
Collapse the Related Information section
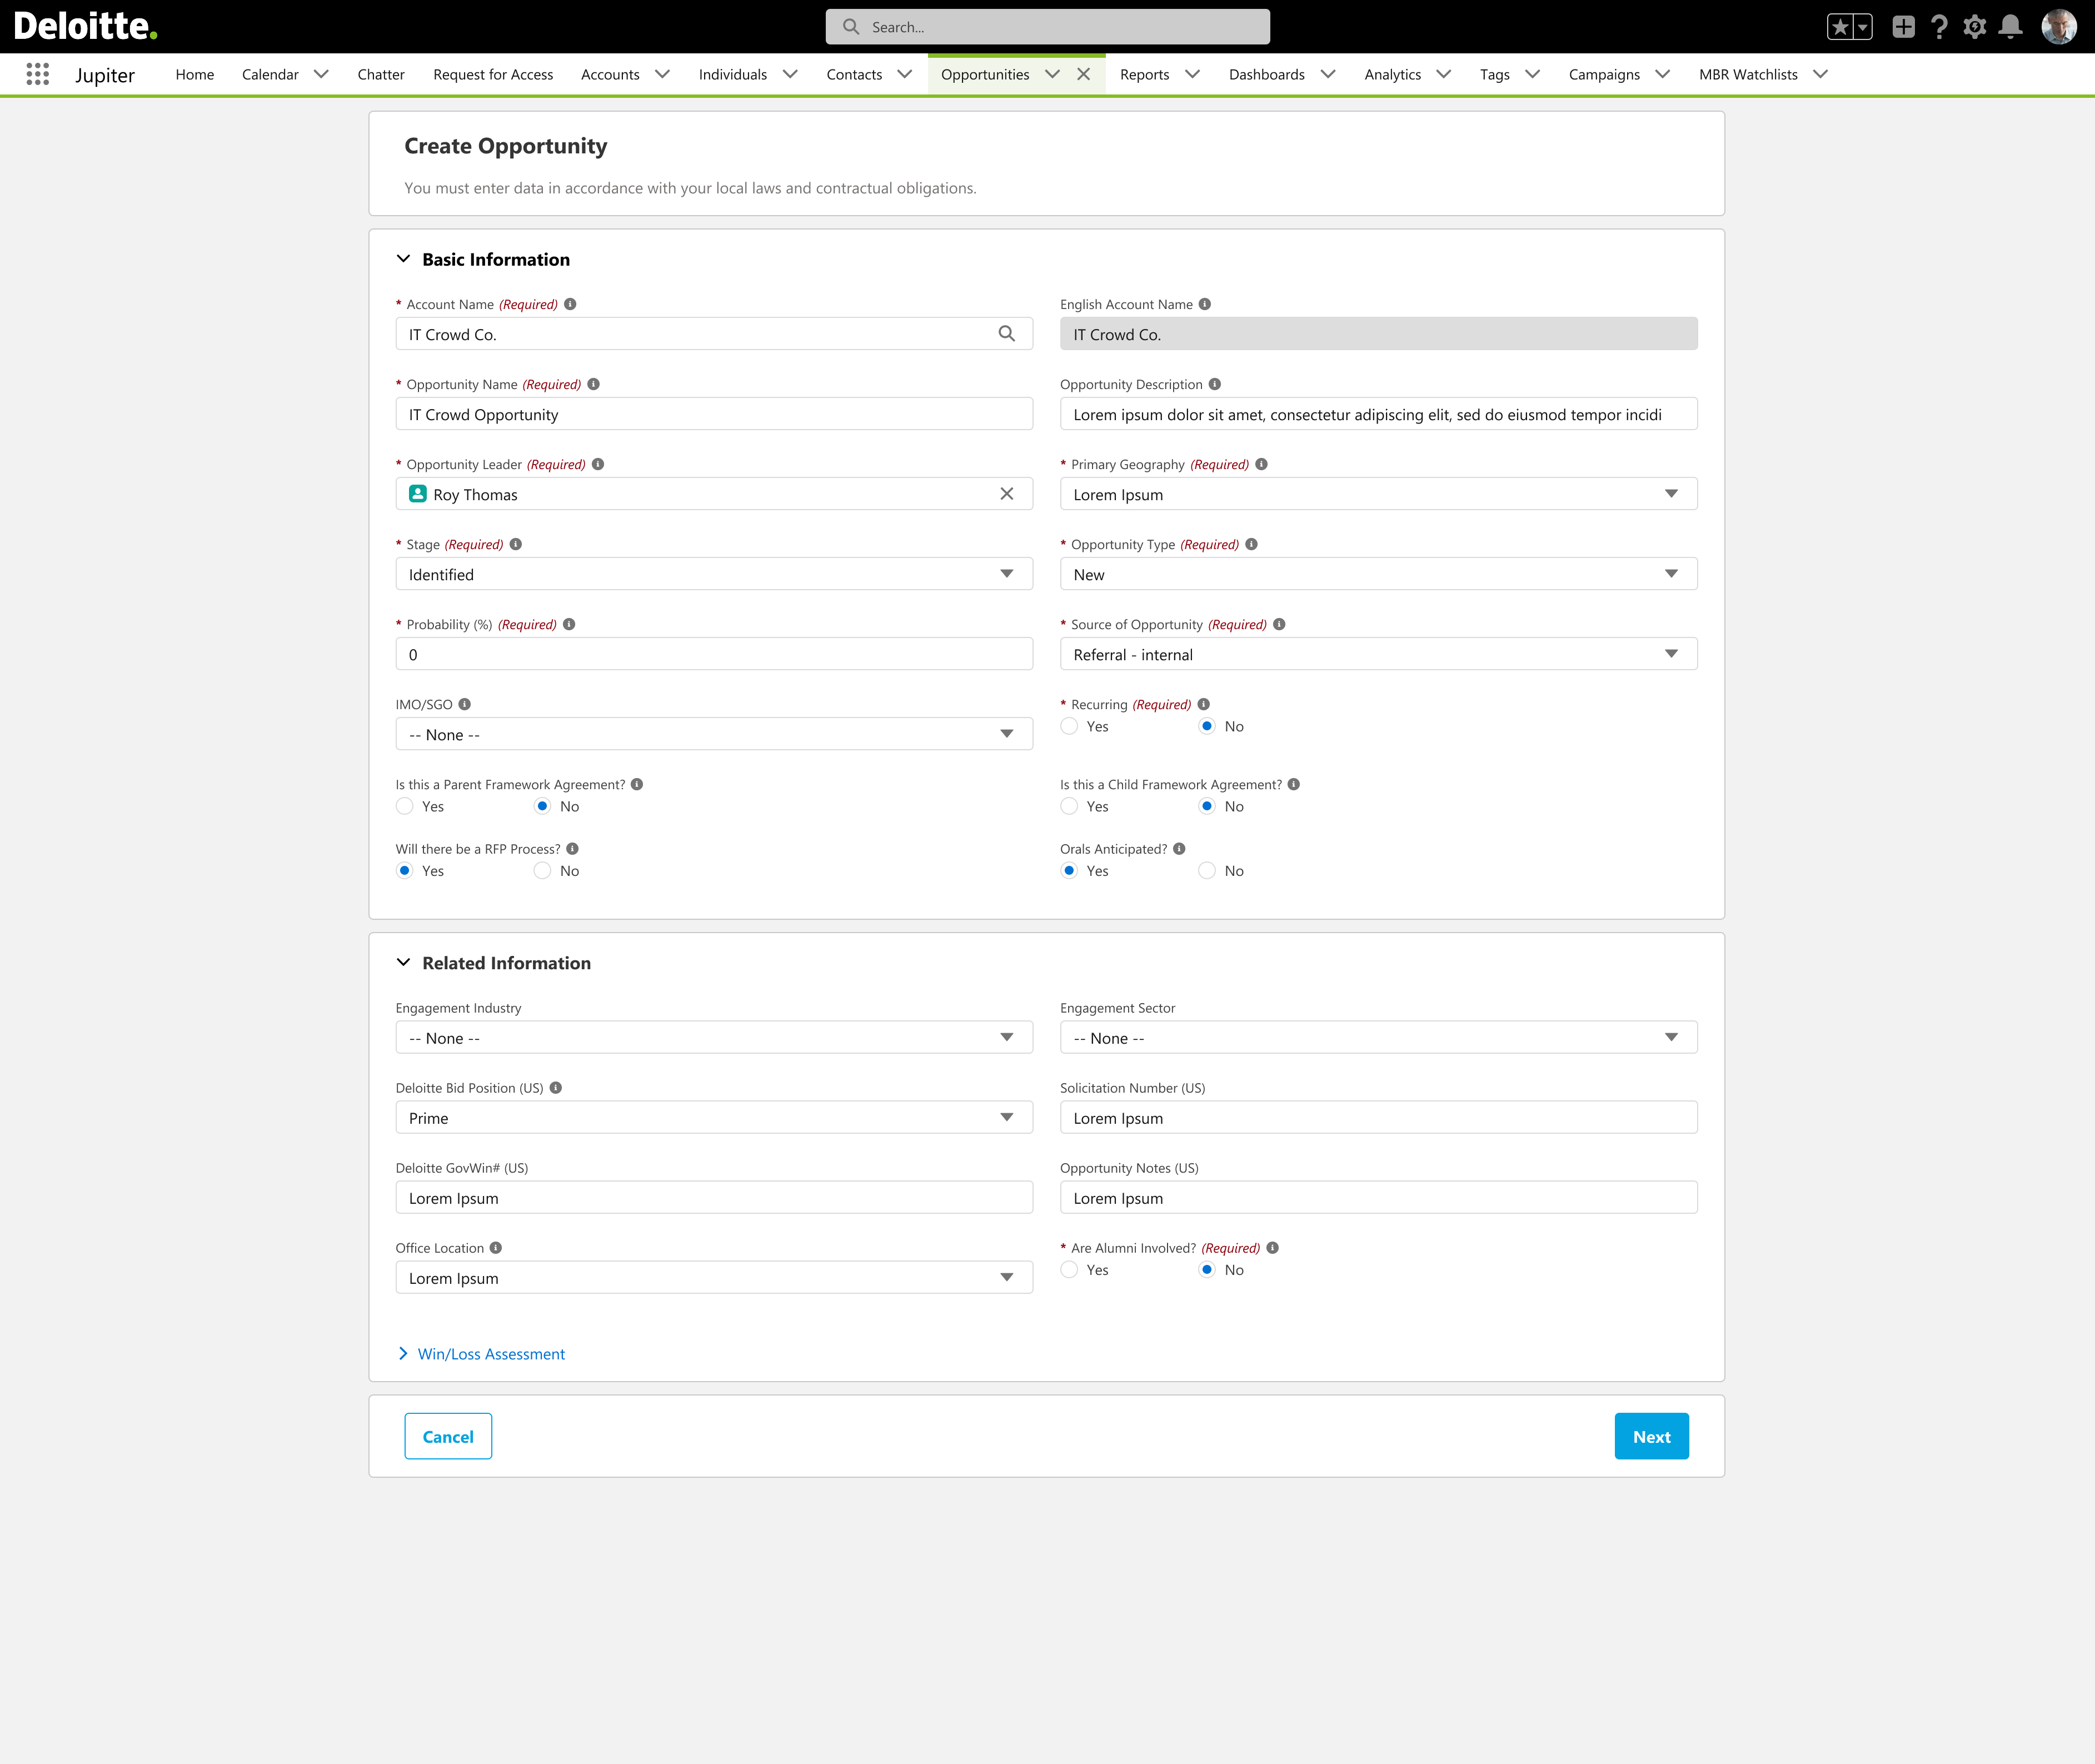coord(403,962)
